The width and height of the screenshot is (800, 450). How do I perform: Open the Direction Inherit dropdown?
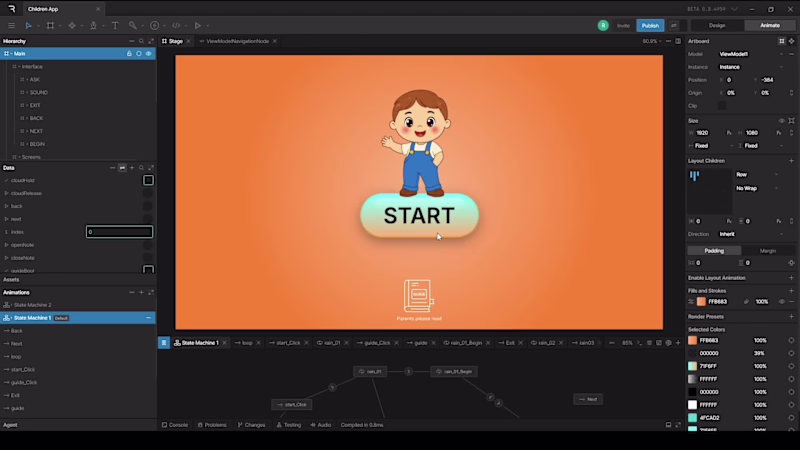[x=750, y=234]
